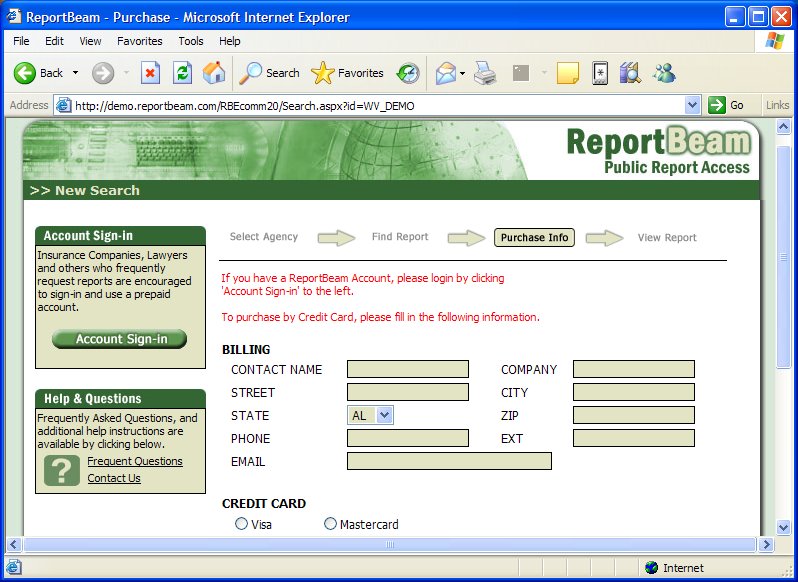This screenshot has width=798, height=582.
Task: Click the Purchase Info step button
Action: click(534, 238)
